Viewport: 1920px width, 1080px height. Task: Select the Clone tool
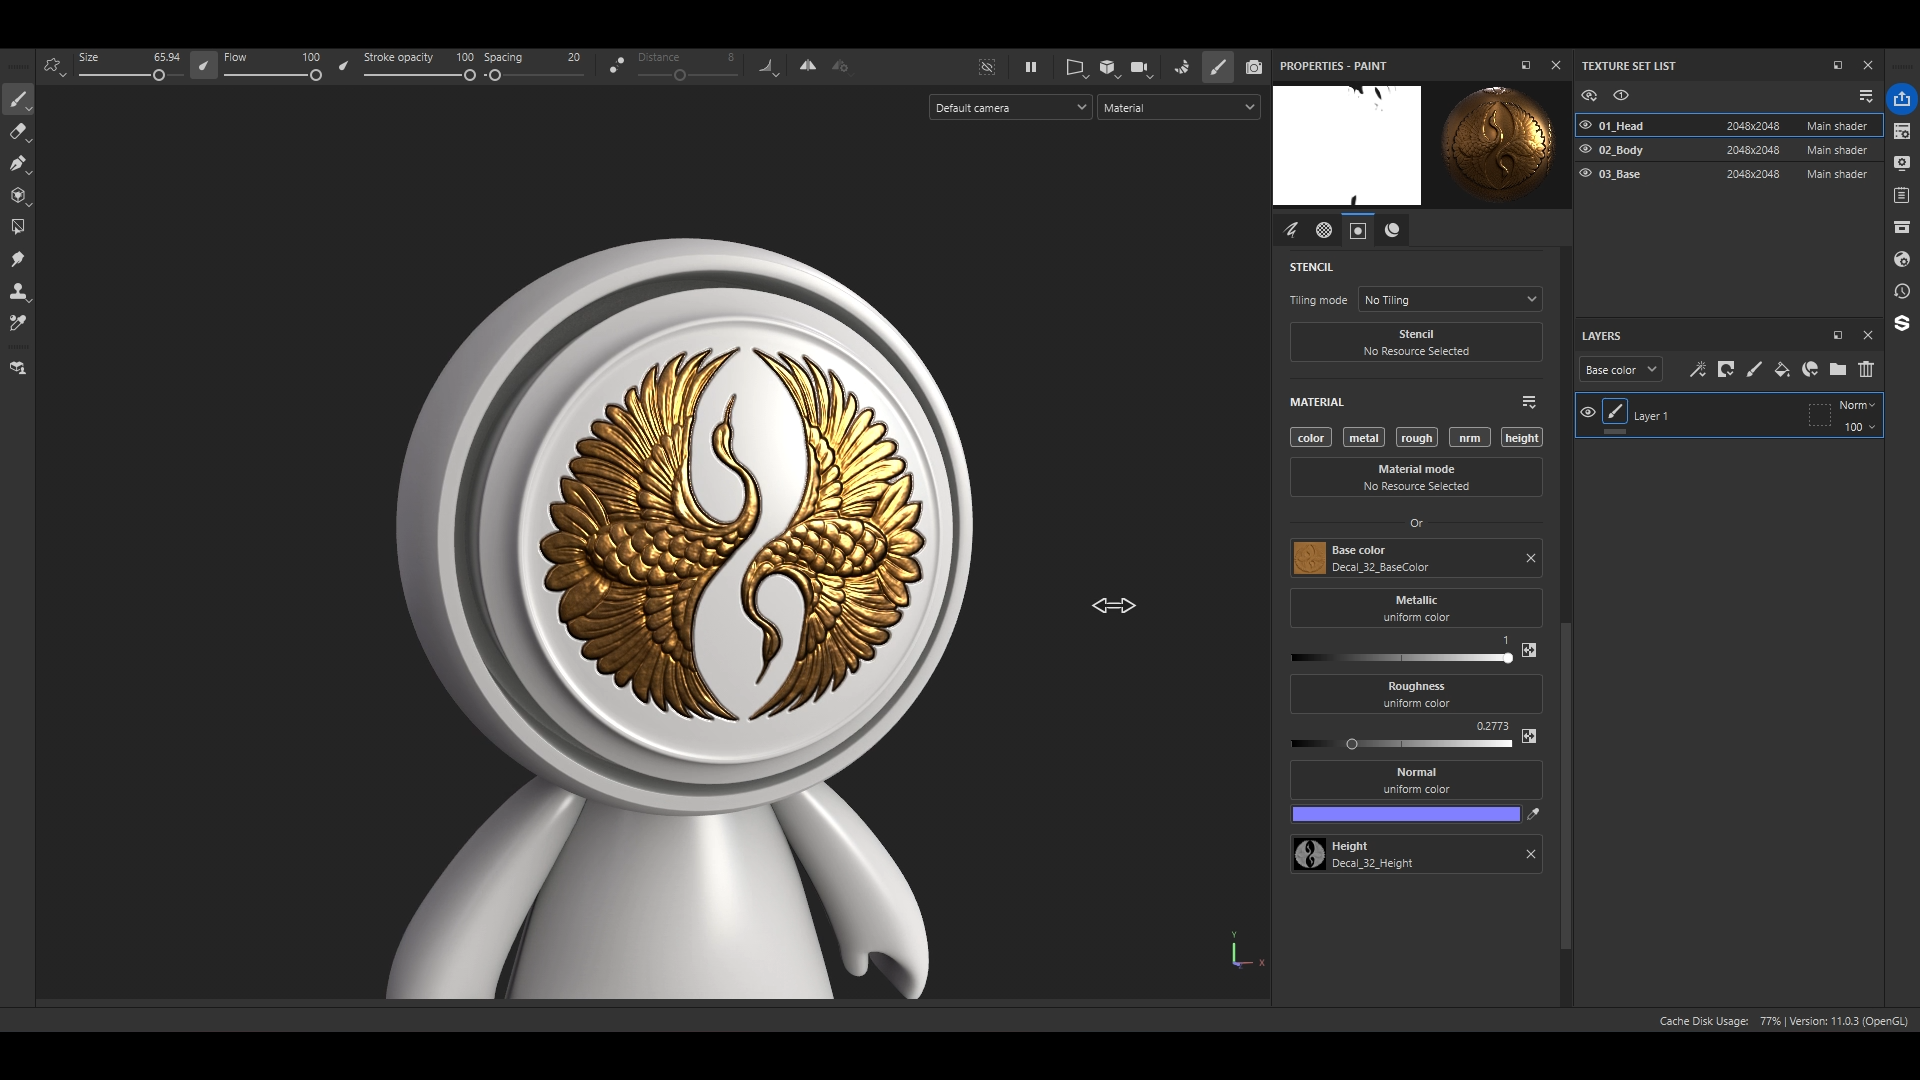click(17, 291)
